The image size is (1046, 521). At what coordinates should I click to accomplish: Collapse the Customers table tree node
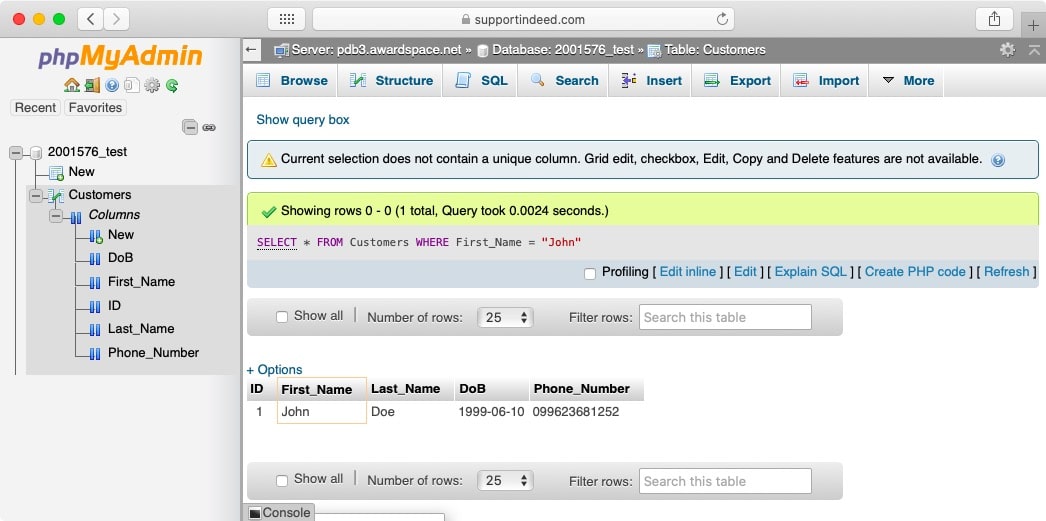coord(36,195)
